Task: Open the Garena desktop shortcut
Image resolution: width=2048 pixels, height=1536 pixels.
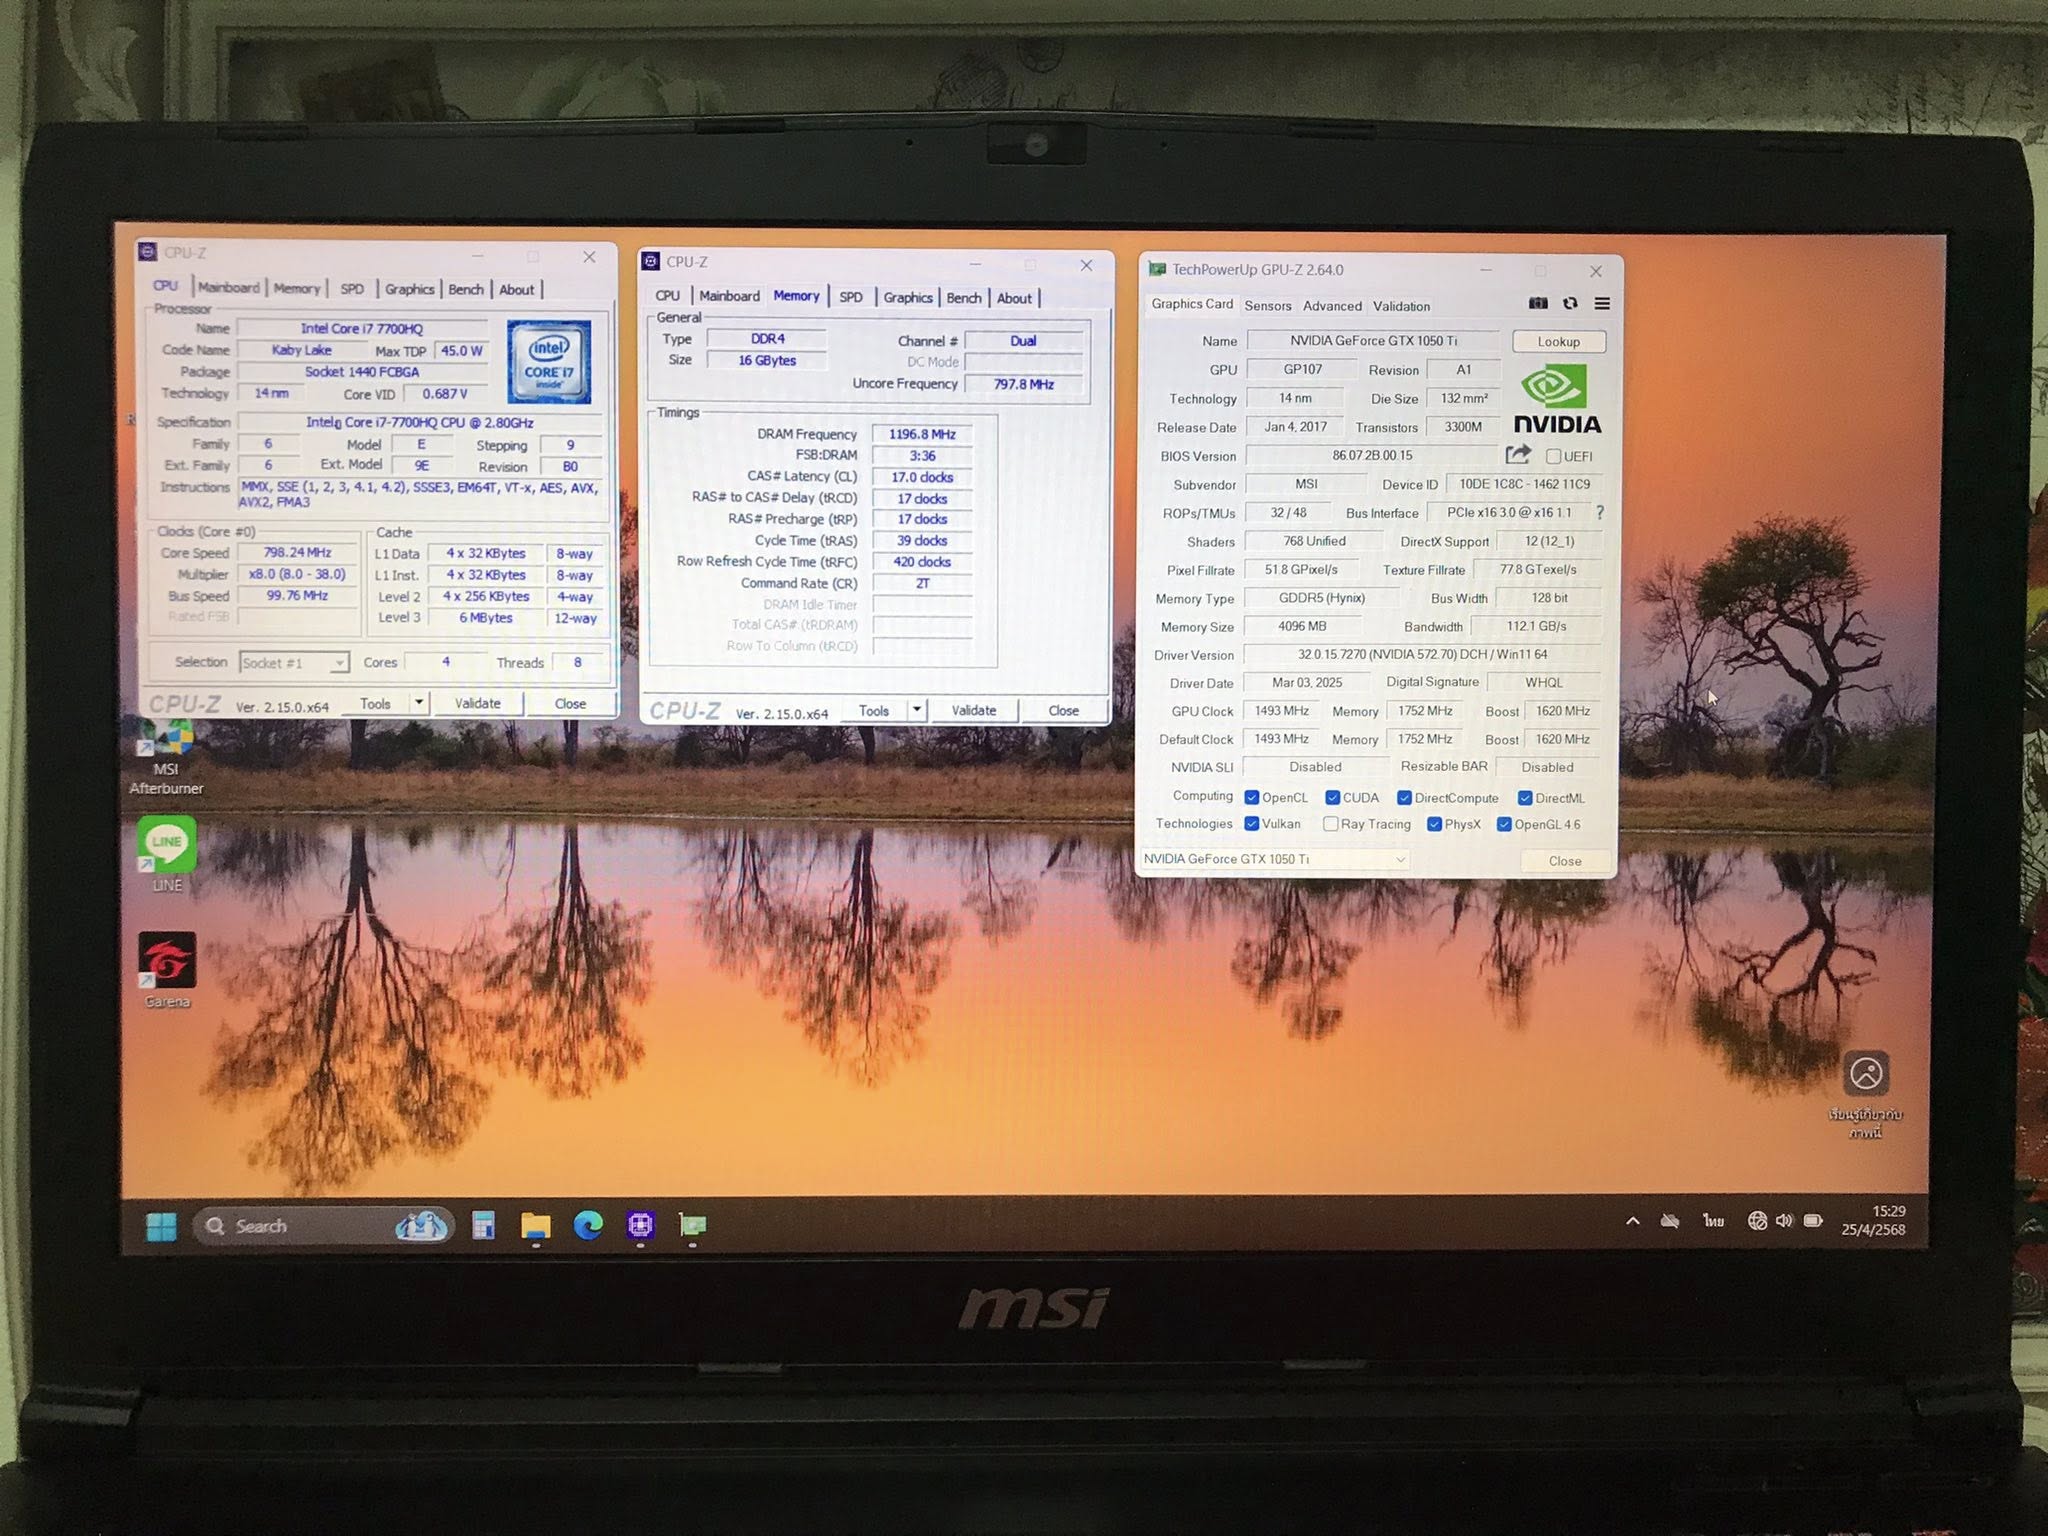Action: [167, 970]
